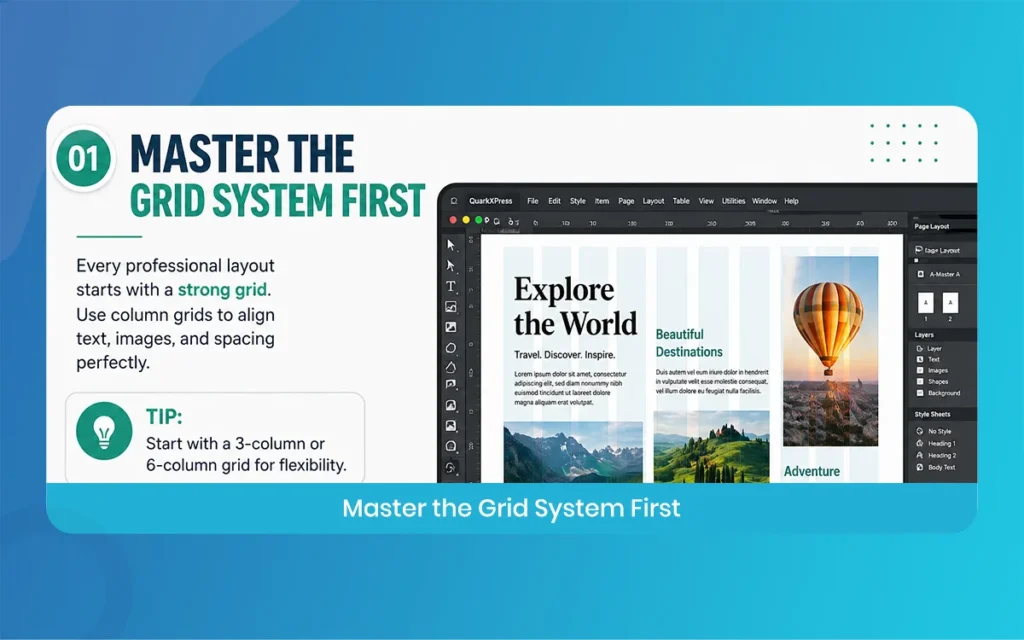
Task: Open the Layout menu
Action: pos(653,201)
